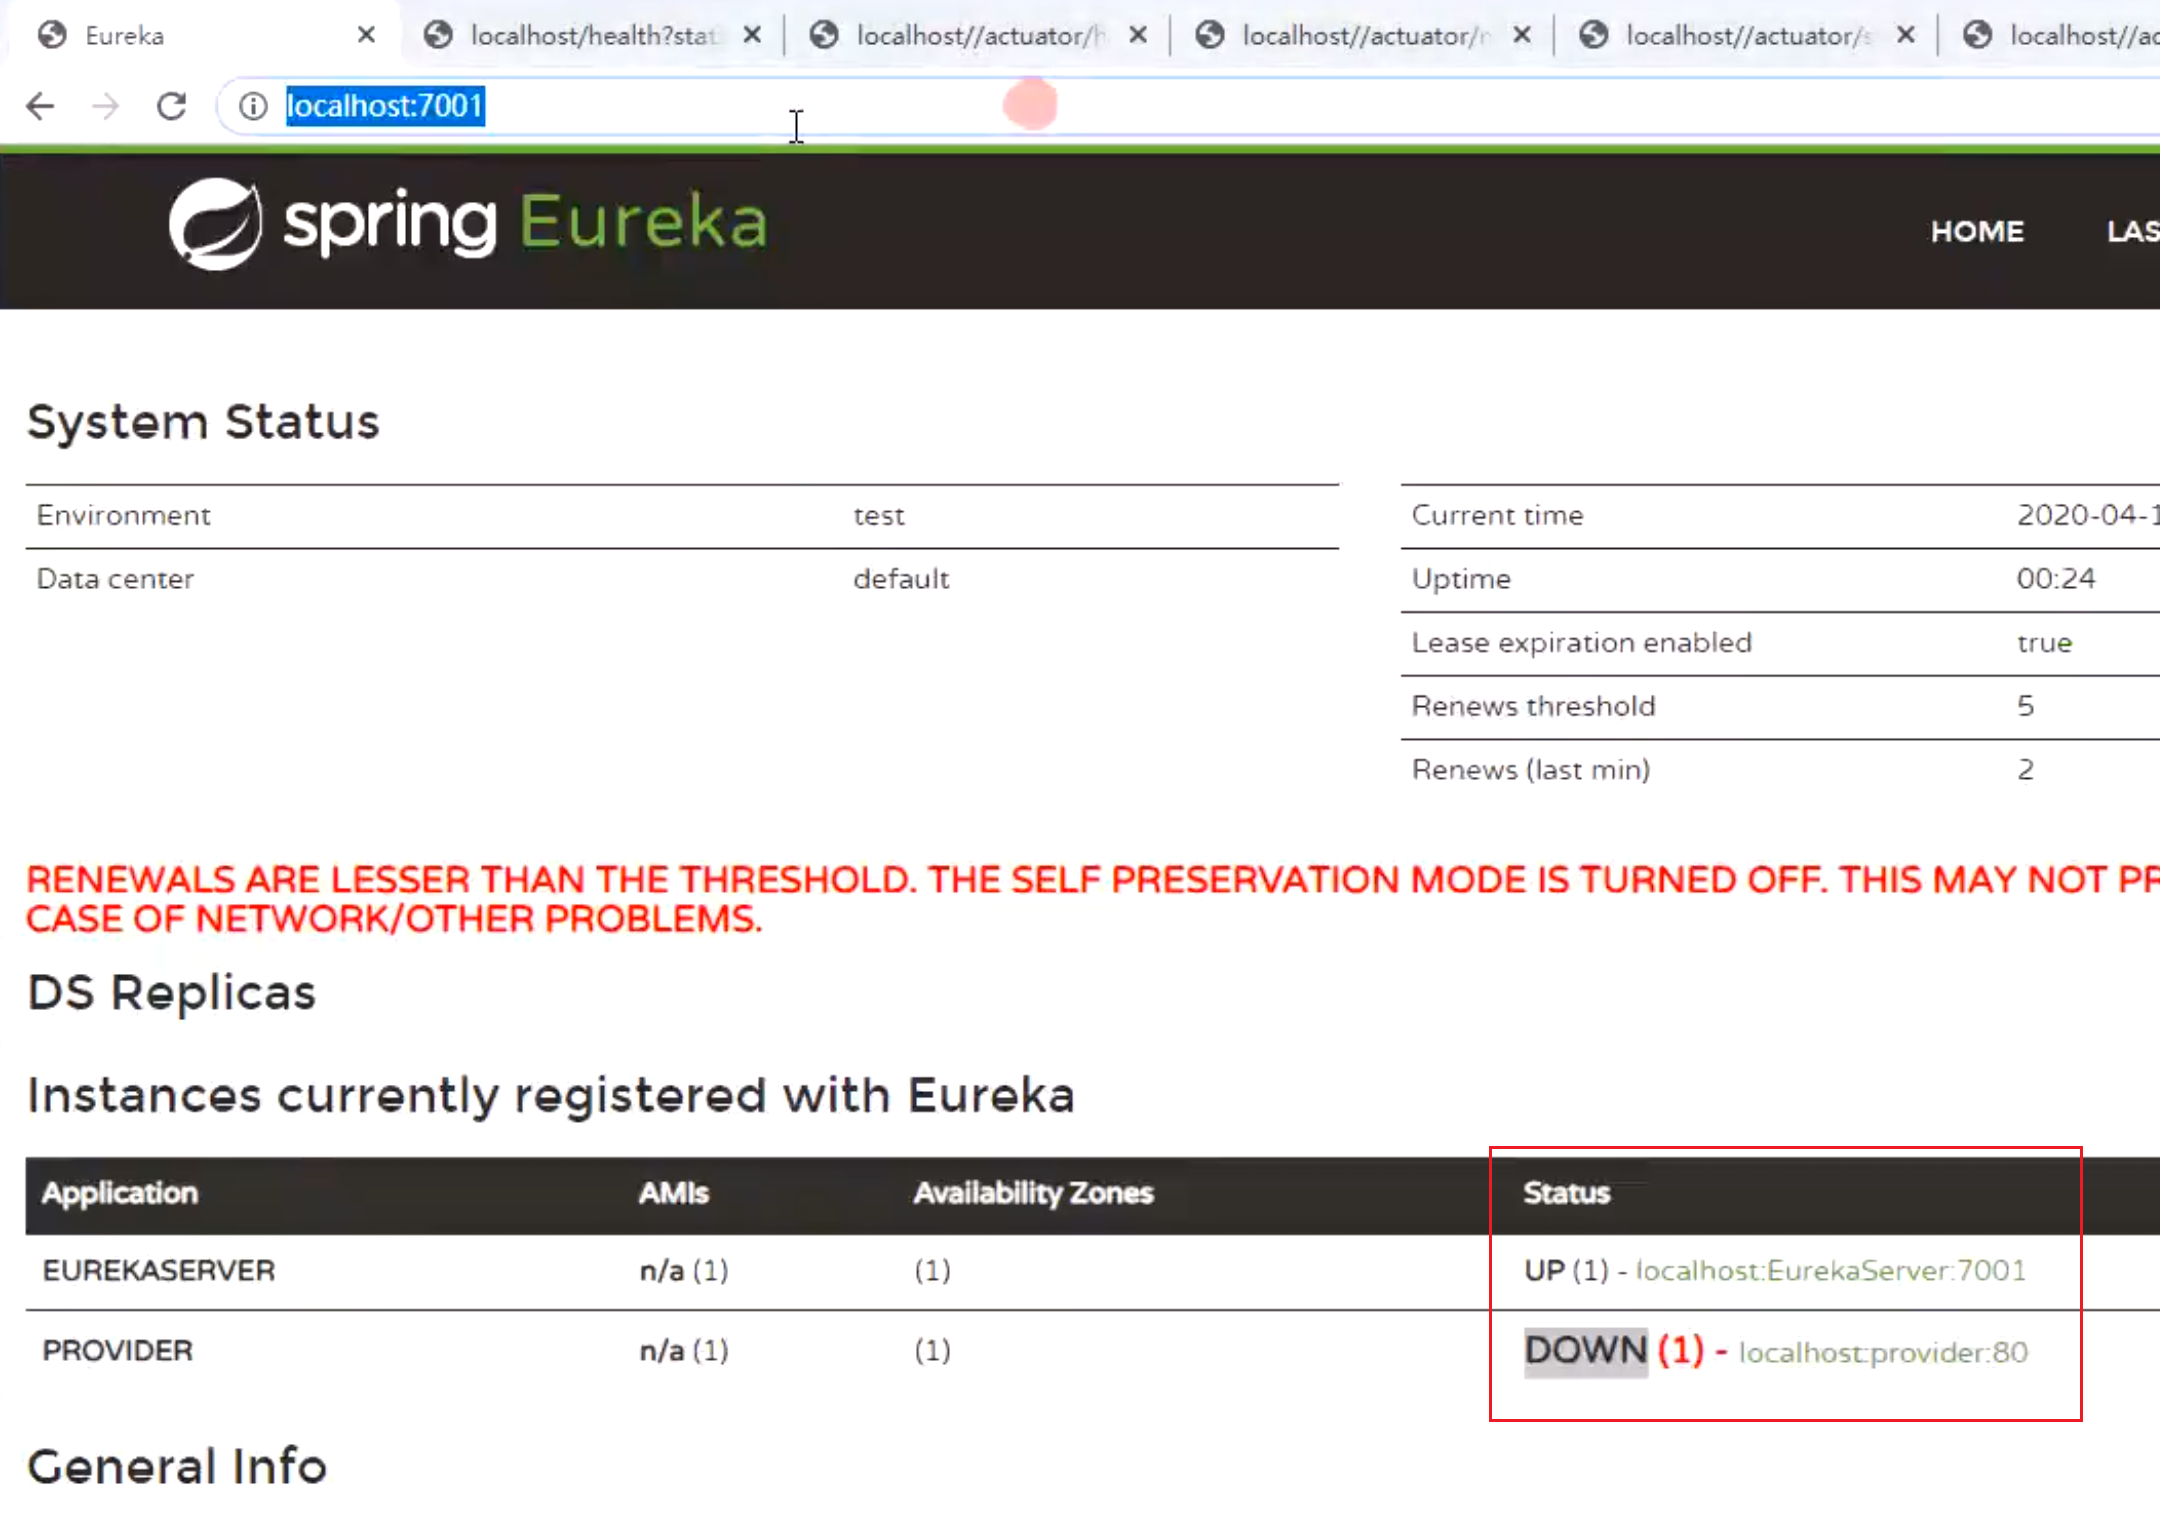The height and width of the screenshot is (1521, 2160).
Task: Open the HOME navigation item
Action: coord(1977,231)
